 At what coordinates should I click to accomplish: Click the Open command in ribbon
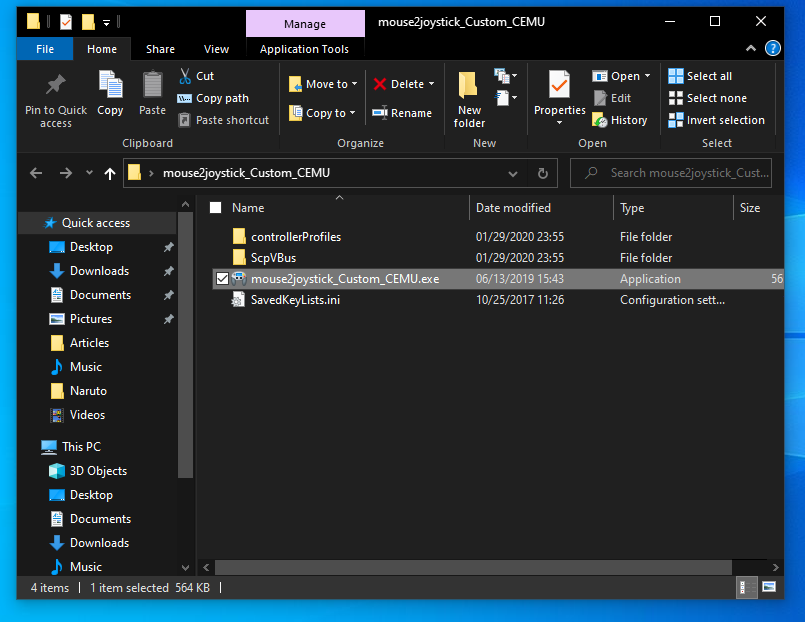[616, 76]
